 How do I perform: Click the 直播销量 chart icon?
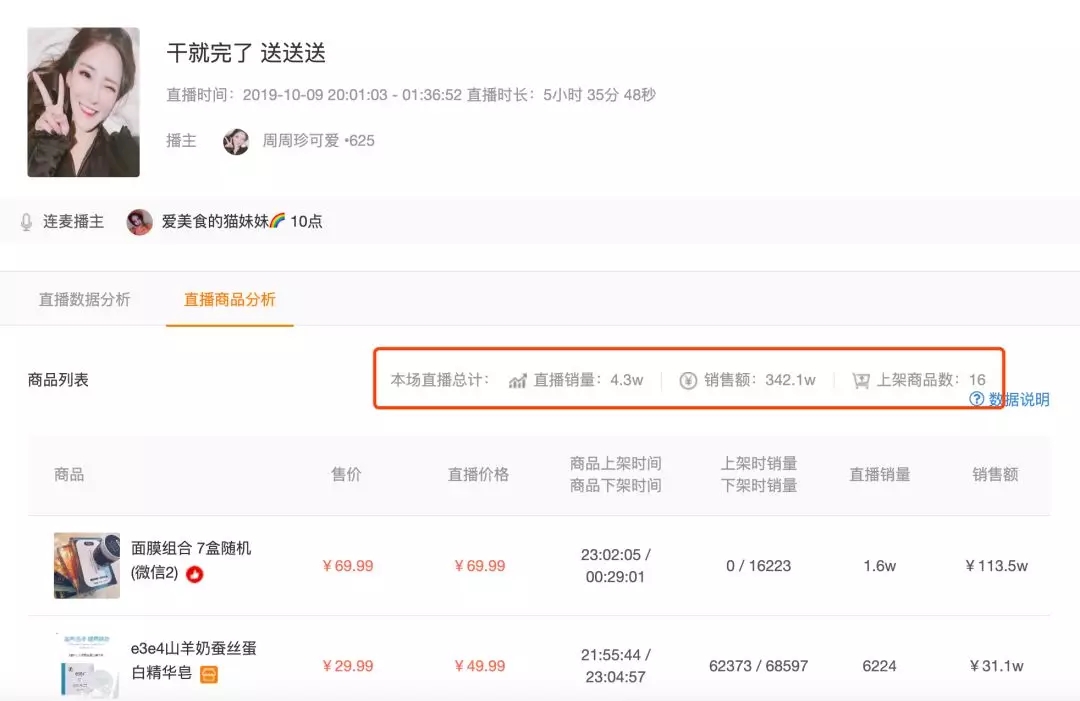click(517, 380)
